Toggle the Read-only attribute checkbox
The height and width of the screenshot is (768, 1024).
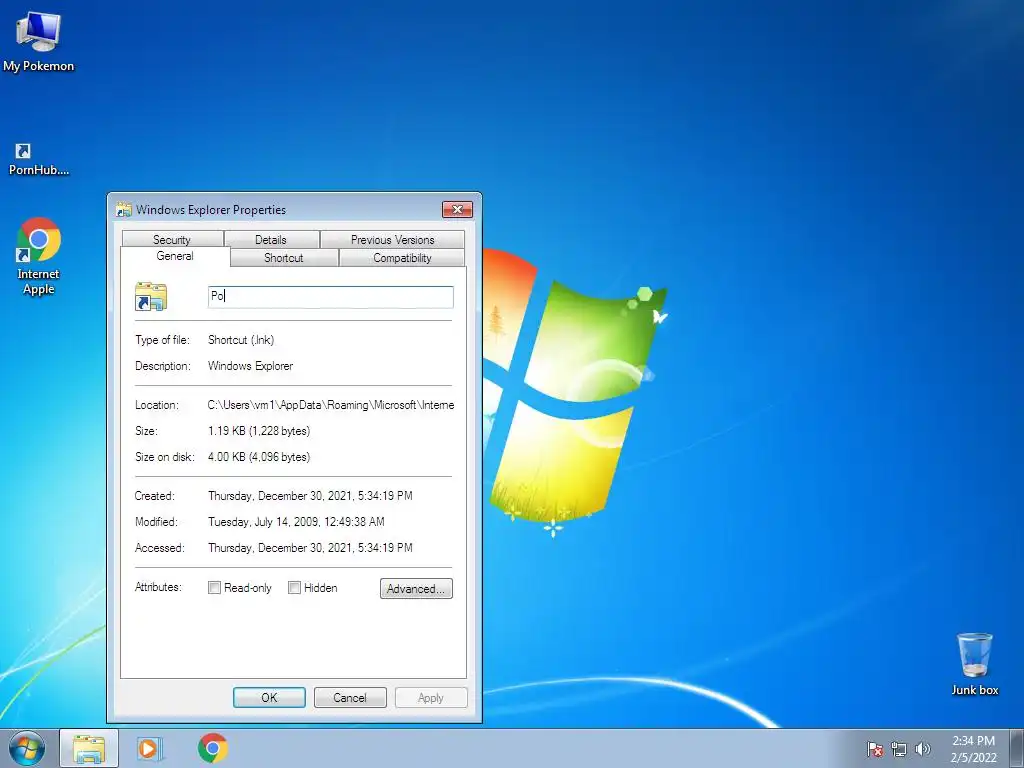pos(214,587)
